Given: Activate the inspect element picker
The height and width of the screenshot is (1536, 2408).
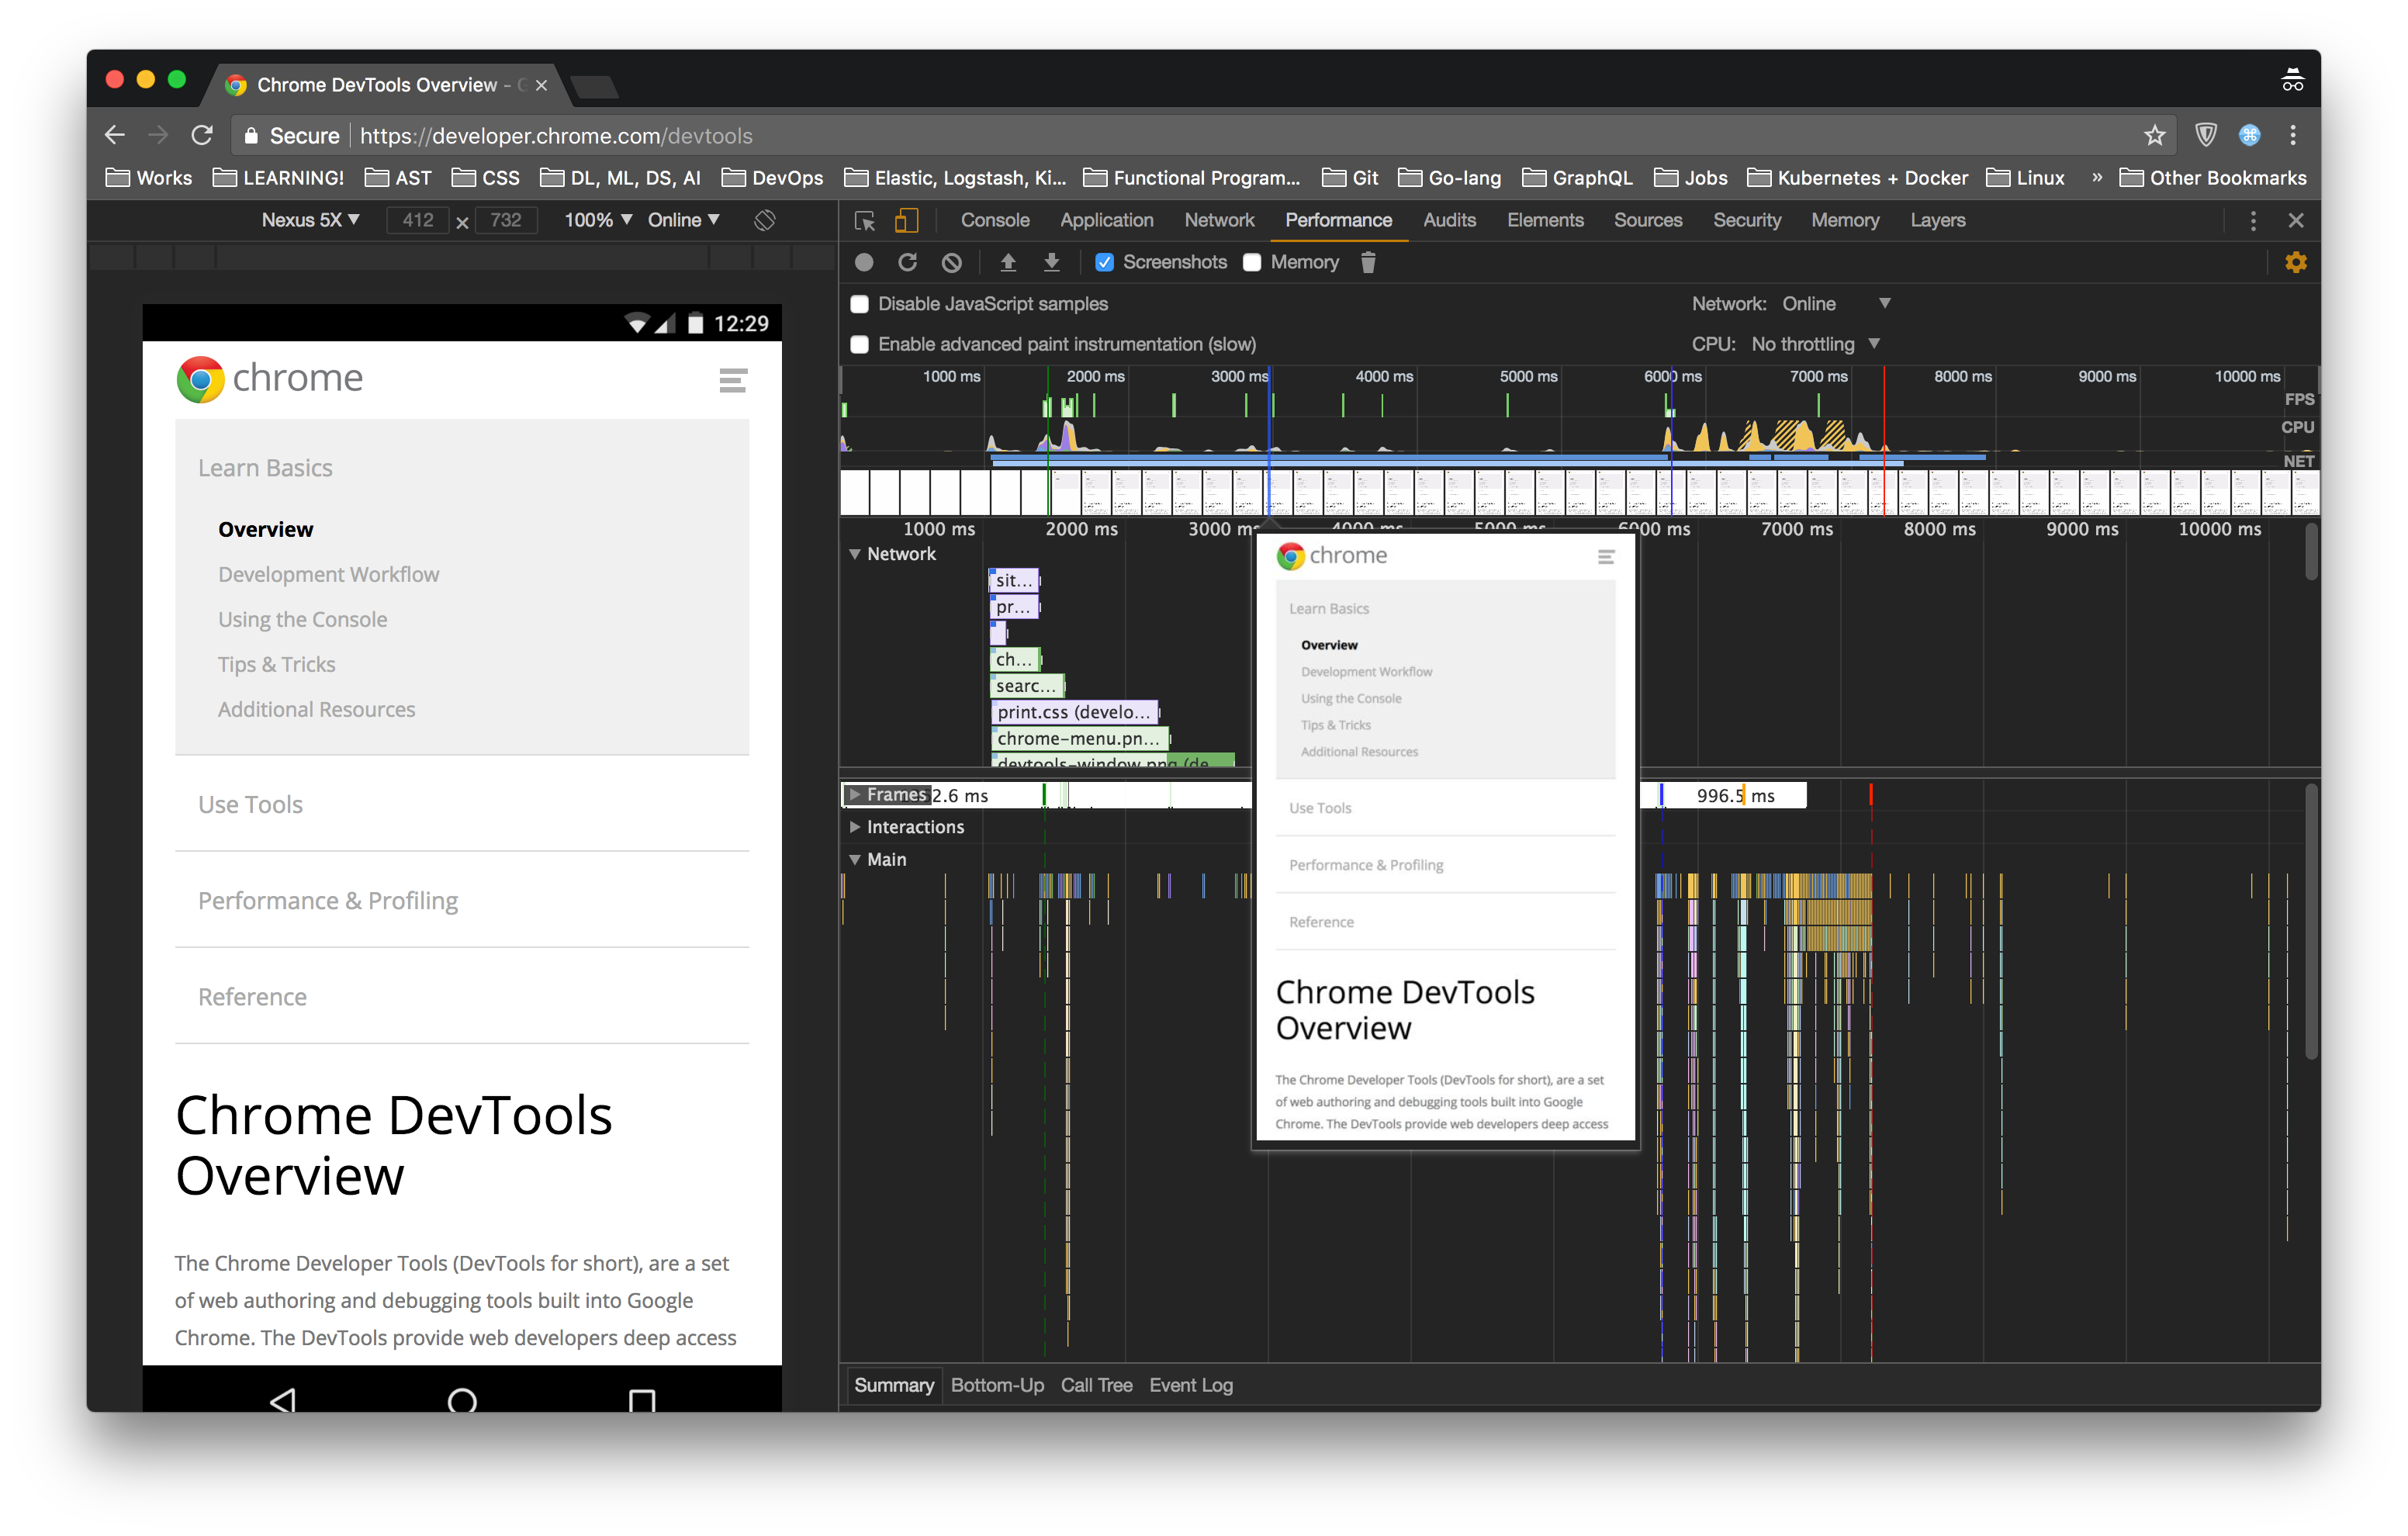Looking at the screenshot, I should pyautogui.click(x=865, y=221).
